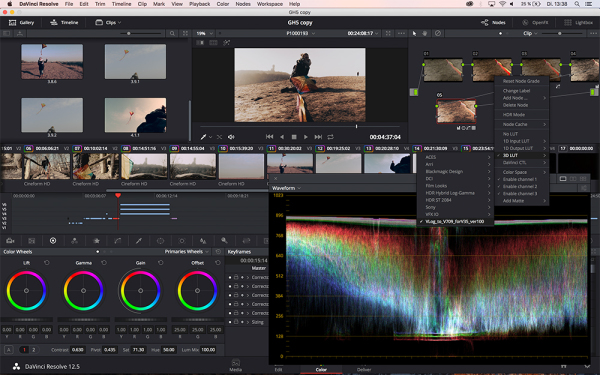Choose Reset Node Grade from context menu

tap(521, 81)
